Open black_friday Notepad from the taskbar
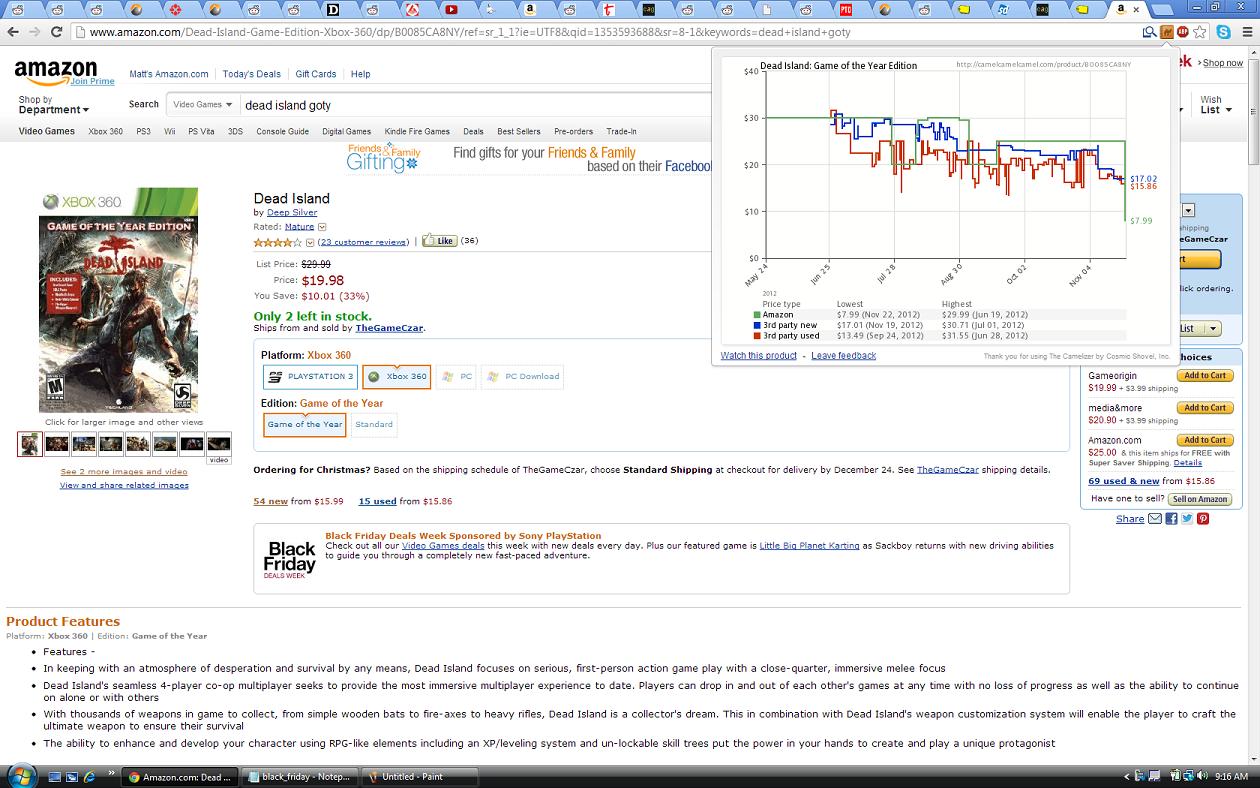1260x788 pixels. click(x=299, y=777)
